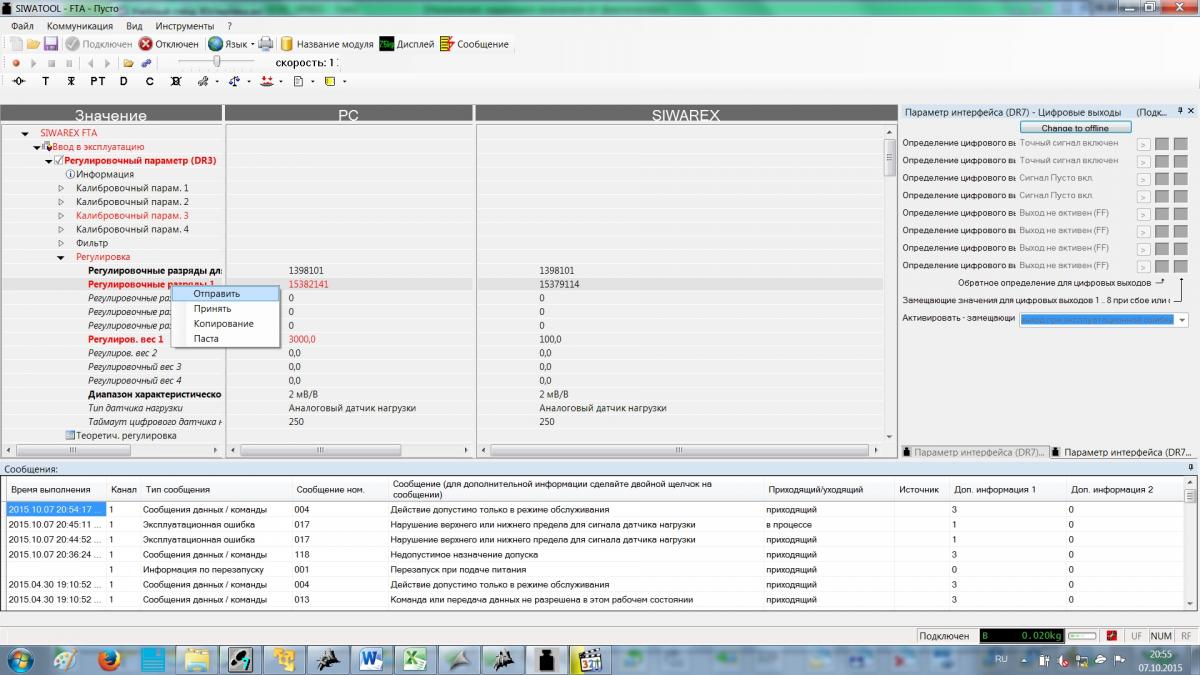This screenshot has width=1200, height=675.
Task: Click the speed slider handle
Action: click(x=217, y=63)
